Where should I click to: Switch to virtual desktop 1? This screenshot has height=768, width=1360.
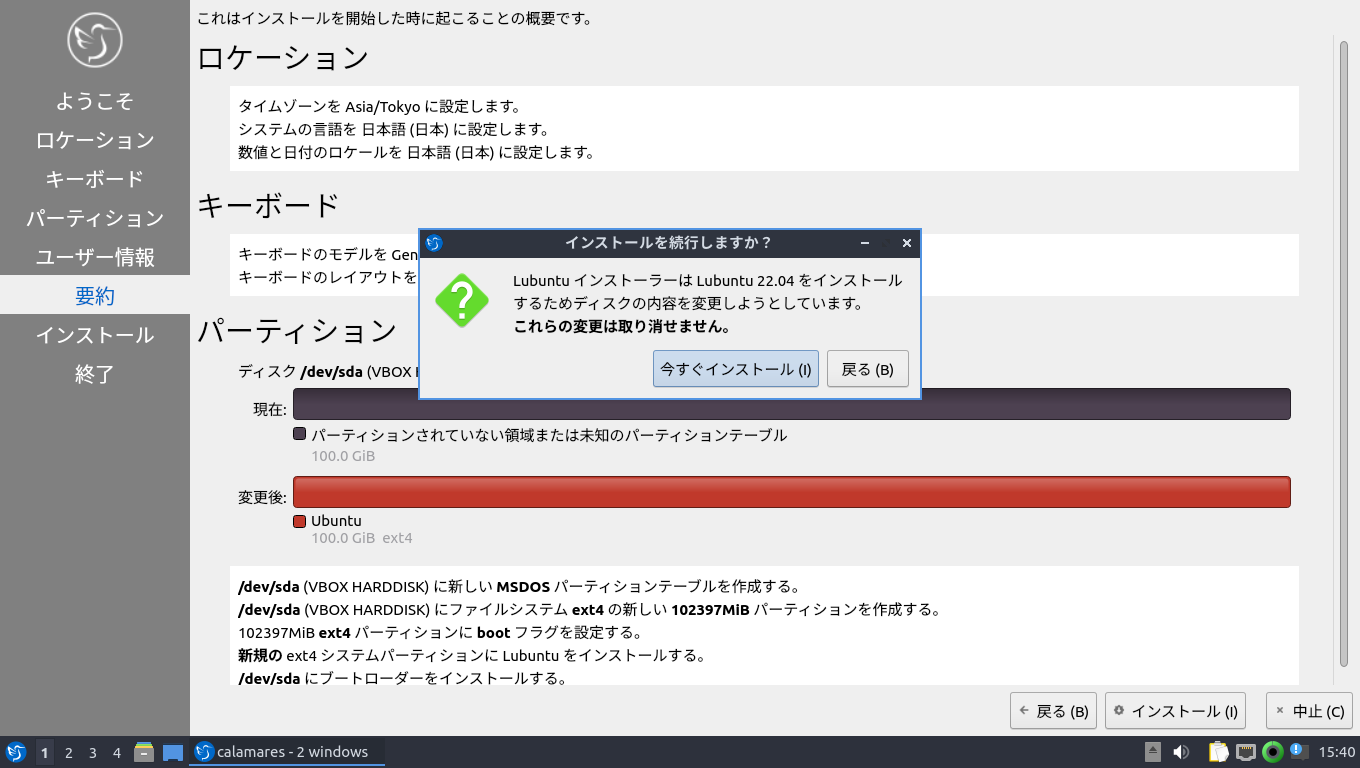(x=44, y=752)
